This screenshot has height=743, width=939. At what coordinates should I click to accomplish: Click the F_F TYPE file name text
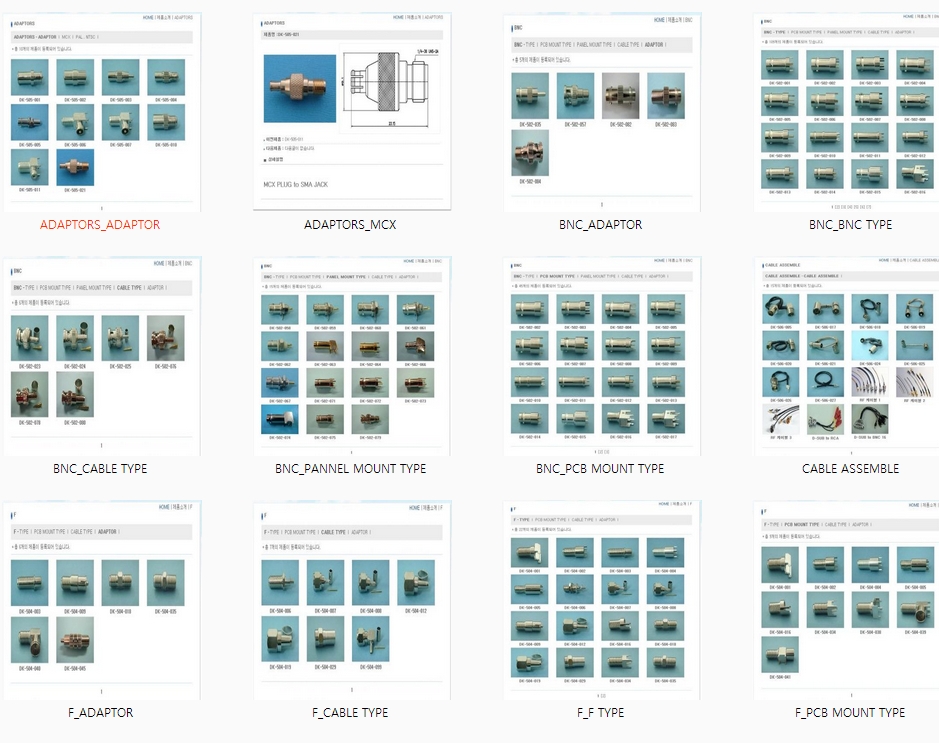pyautogui.click(x=600, y=713)
